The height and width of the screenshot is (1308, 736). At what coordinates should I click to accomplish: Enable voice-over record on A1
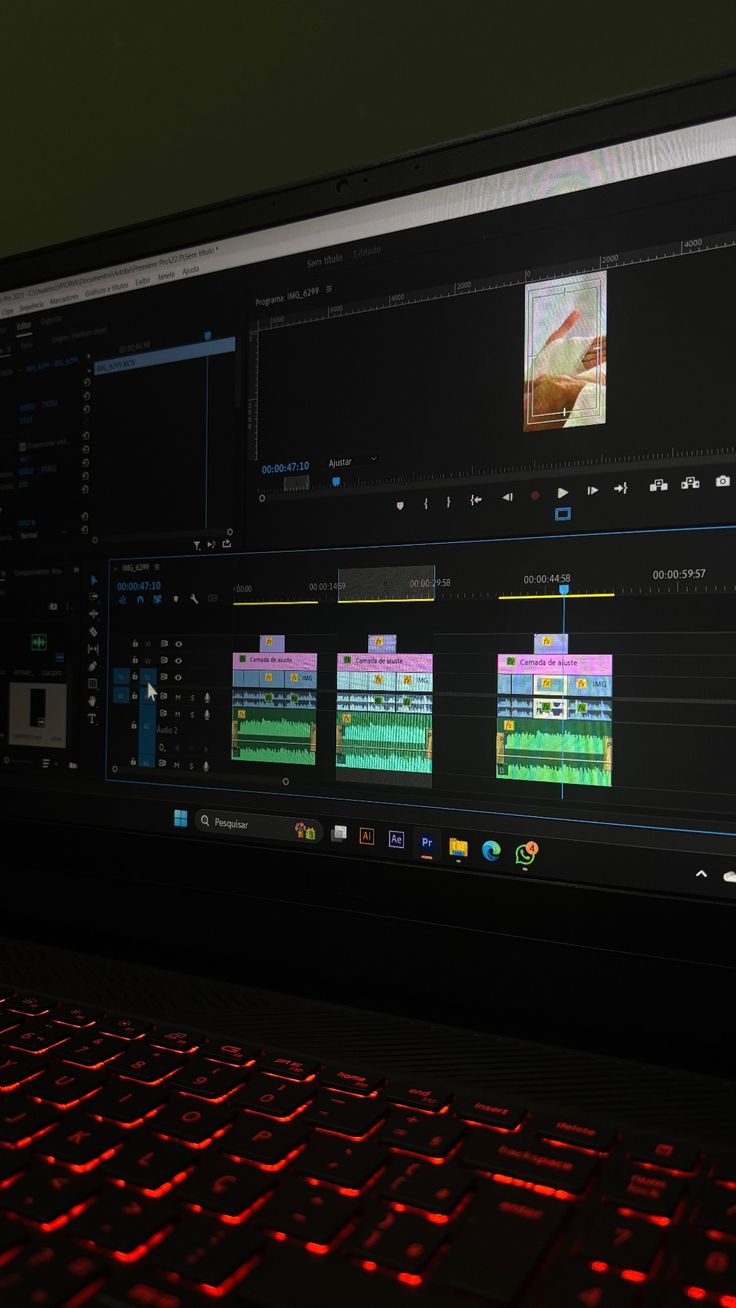click(x=207, y=697)
